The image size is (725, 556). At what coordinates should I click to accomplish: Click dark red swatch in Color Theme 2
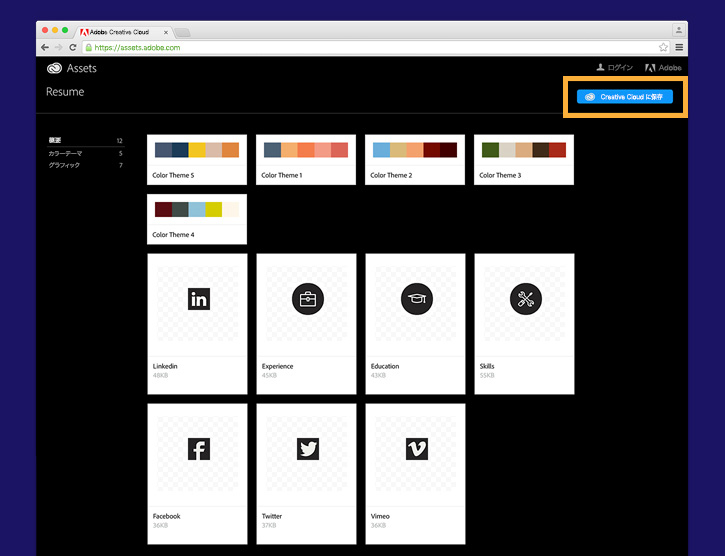[x=432, y=150]
